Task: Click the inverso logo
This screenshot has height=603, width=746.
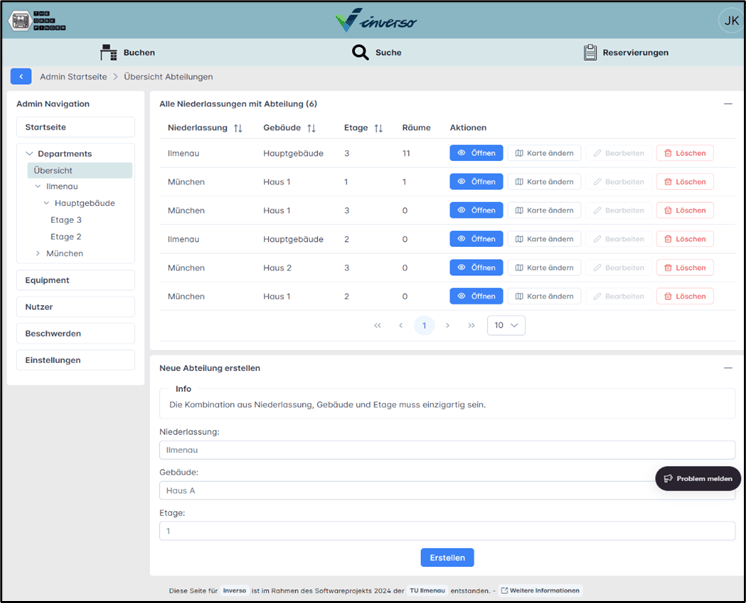Action: (x=376, y=20)
